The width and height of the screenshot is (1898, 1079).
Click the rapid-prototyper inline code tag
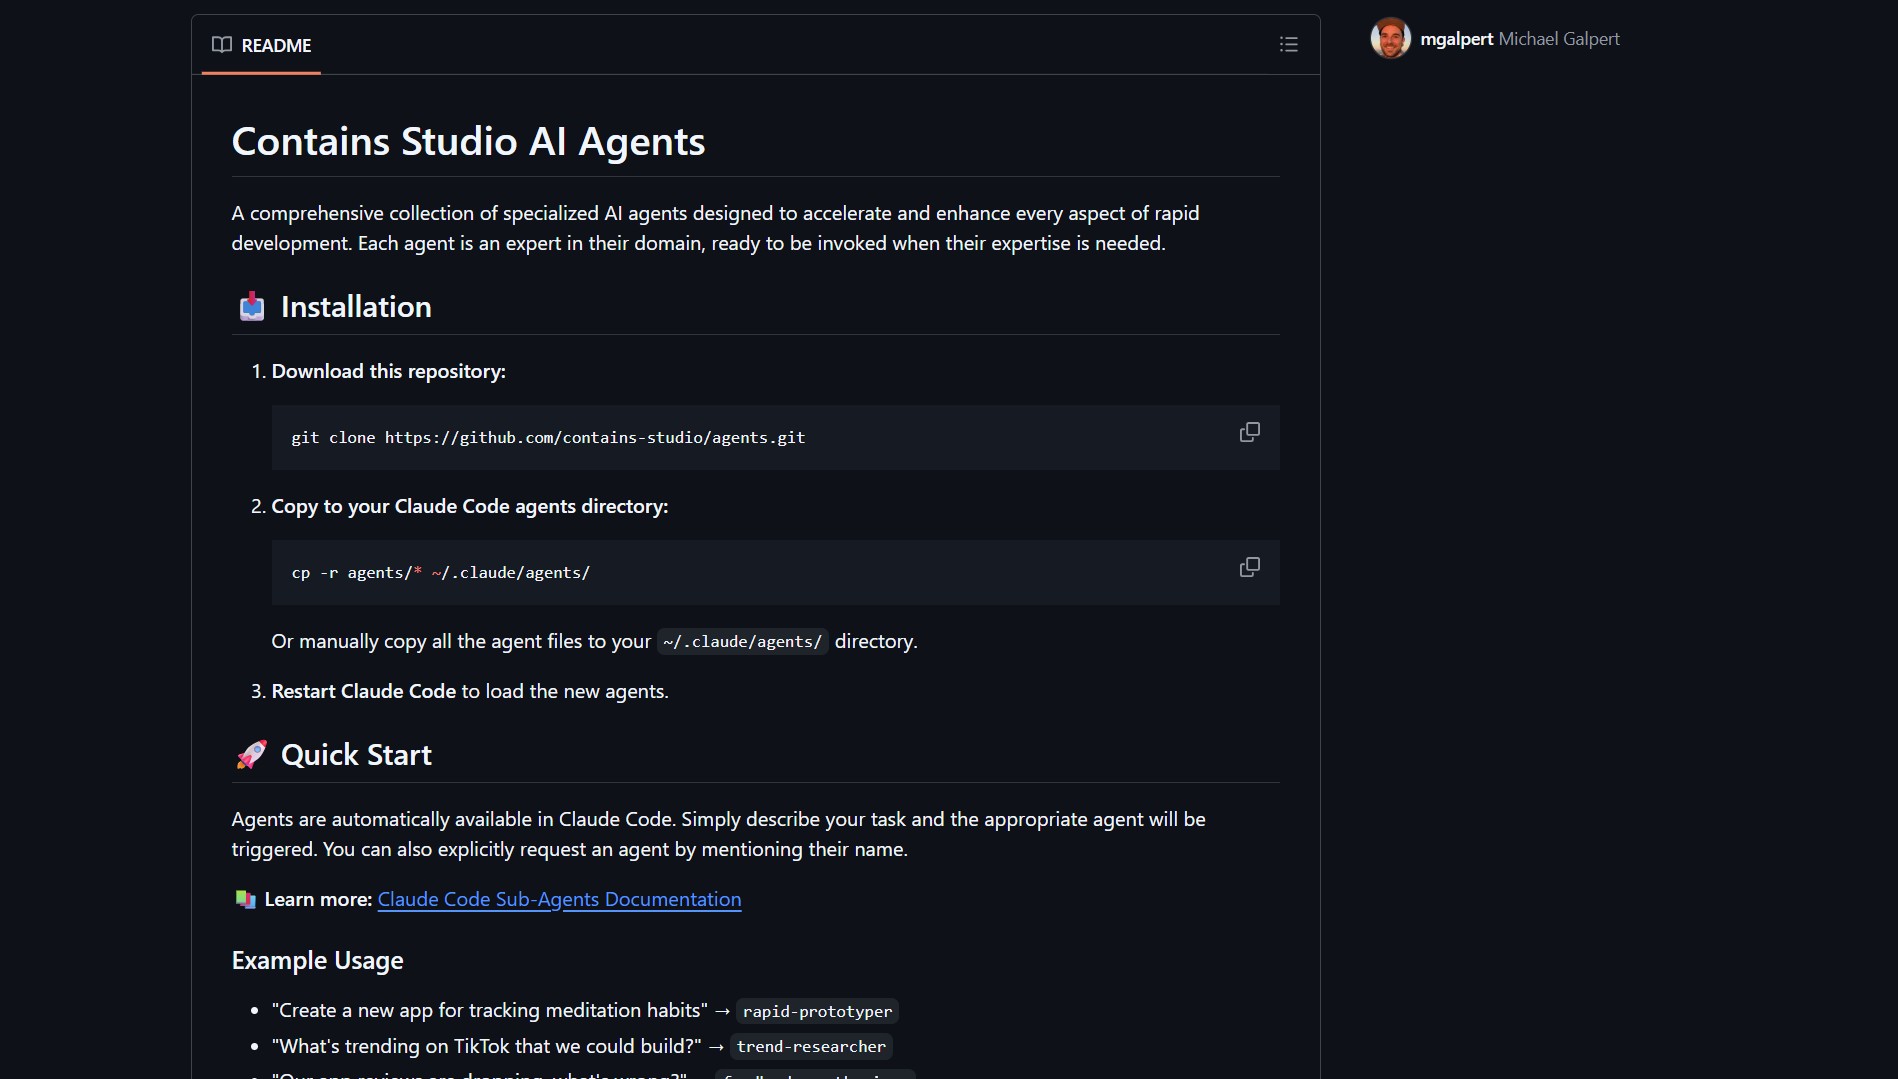pos(817,1011)
